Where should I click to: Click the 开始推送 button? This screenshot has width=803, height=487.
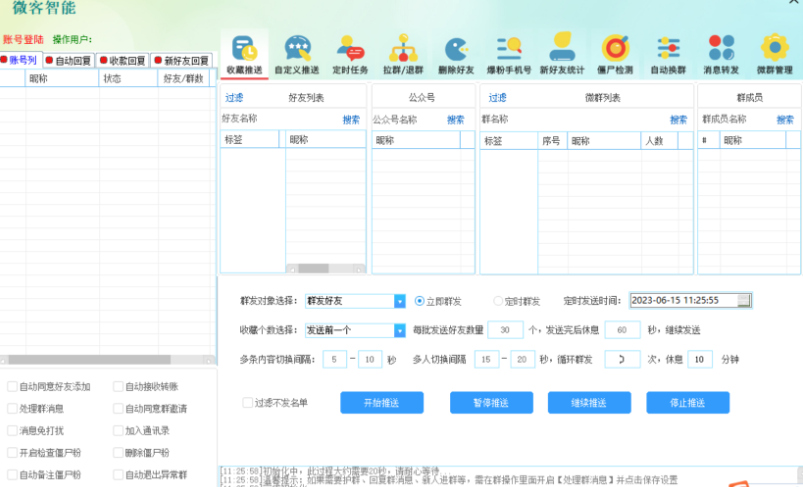tap(374, 403)
